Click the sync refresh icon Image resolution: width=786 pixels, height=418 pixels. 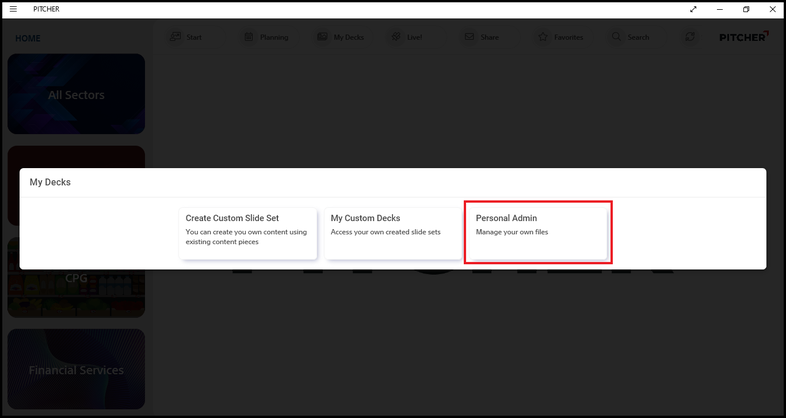point(689,37)
